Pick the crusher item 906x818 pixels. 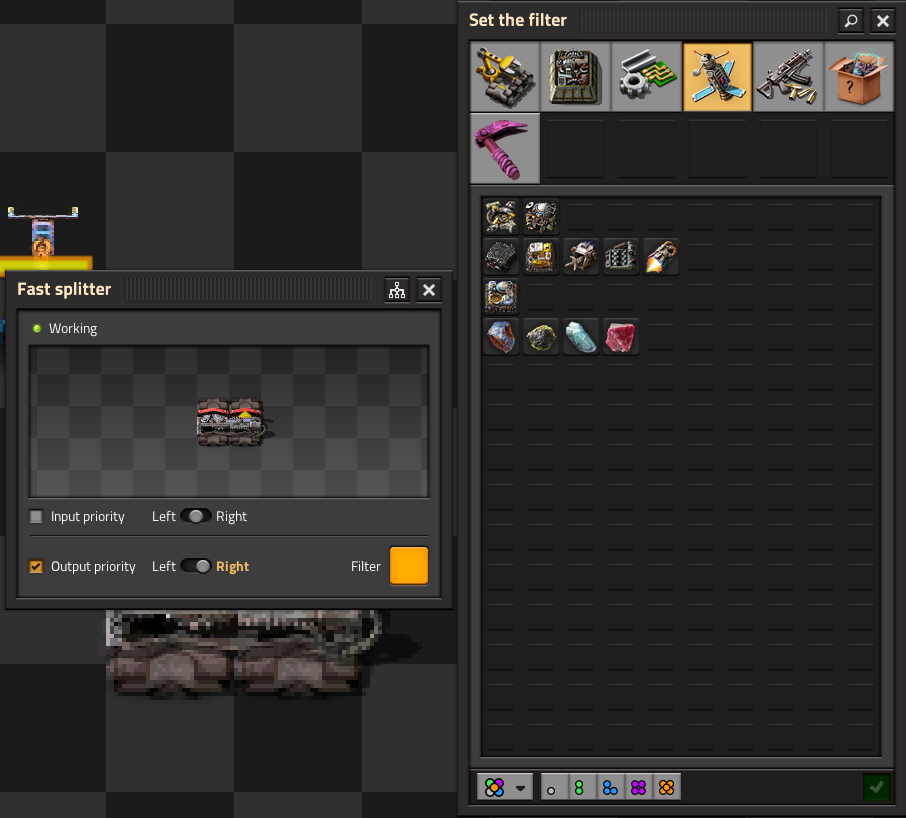(x=621, y=256)
